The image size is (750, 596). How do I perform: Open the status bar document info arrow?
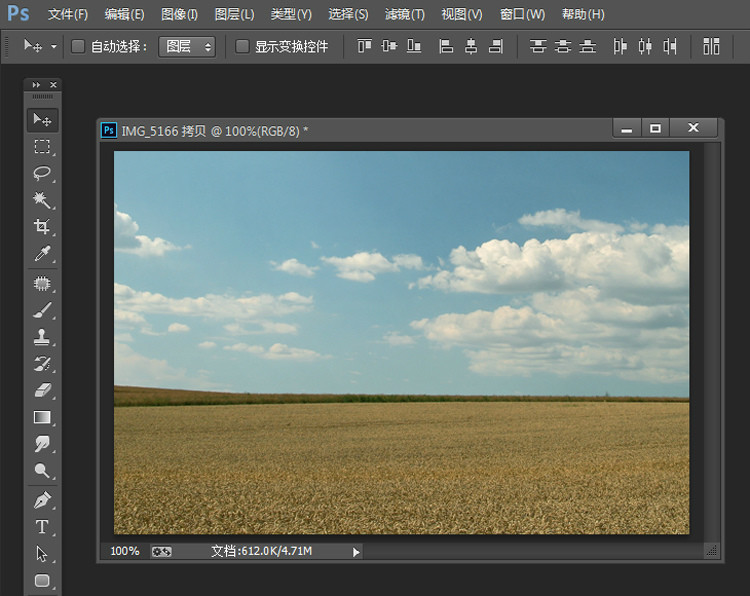pyautogui.click(x=356, y=551)
